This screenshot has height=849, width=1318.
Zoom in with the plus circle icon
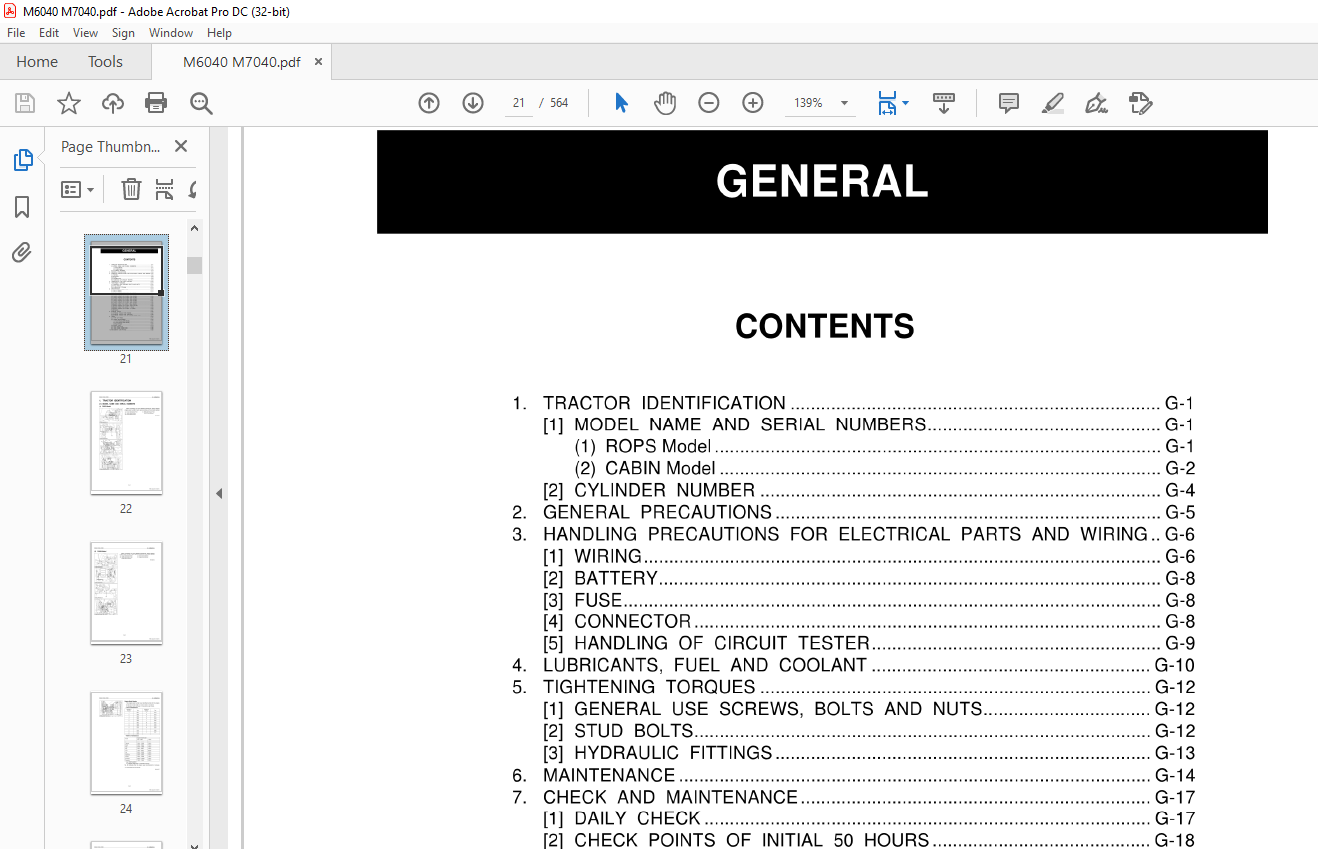coord(753,103)
